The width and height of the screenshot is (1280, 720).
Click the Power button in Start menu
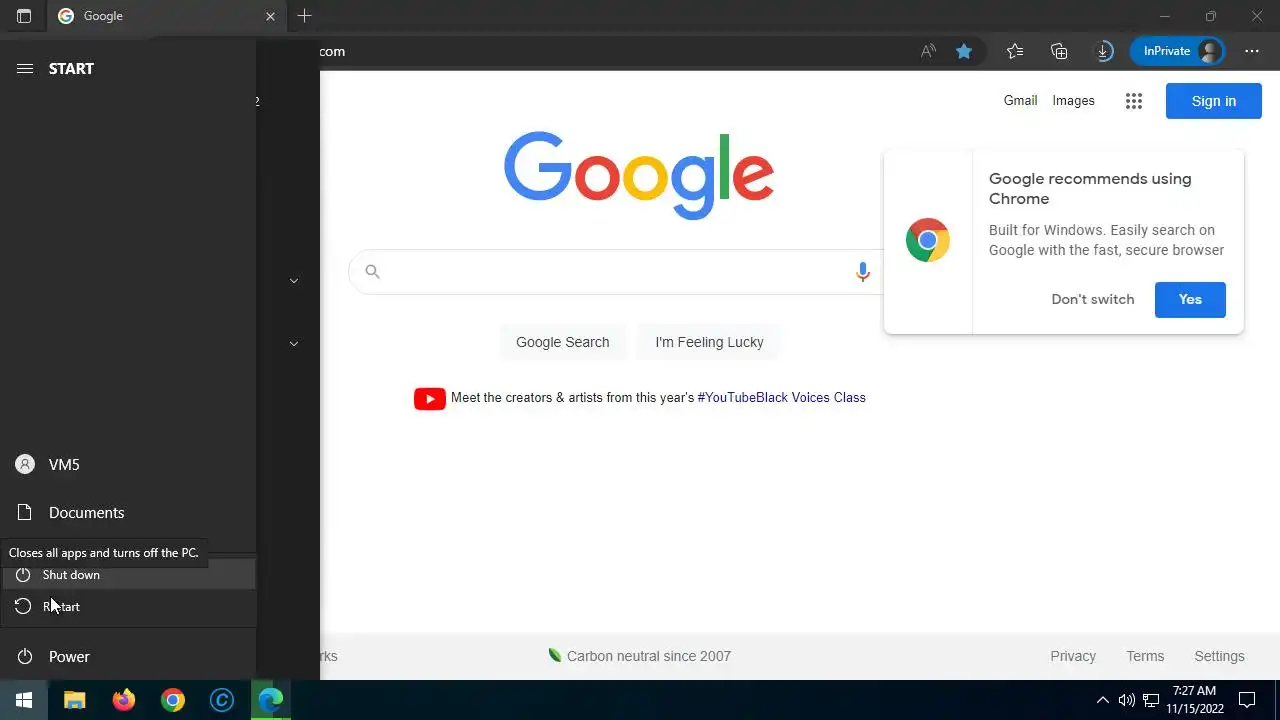[128, 656]
